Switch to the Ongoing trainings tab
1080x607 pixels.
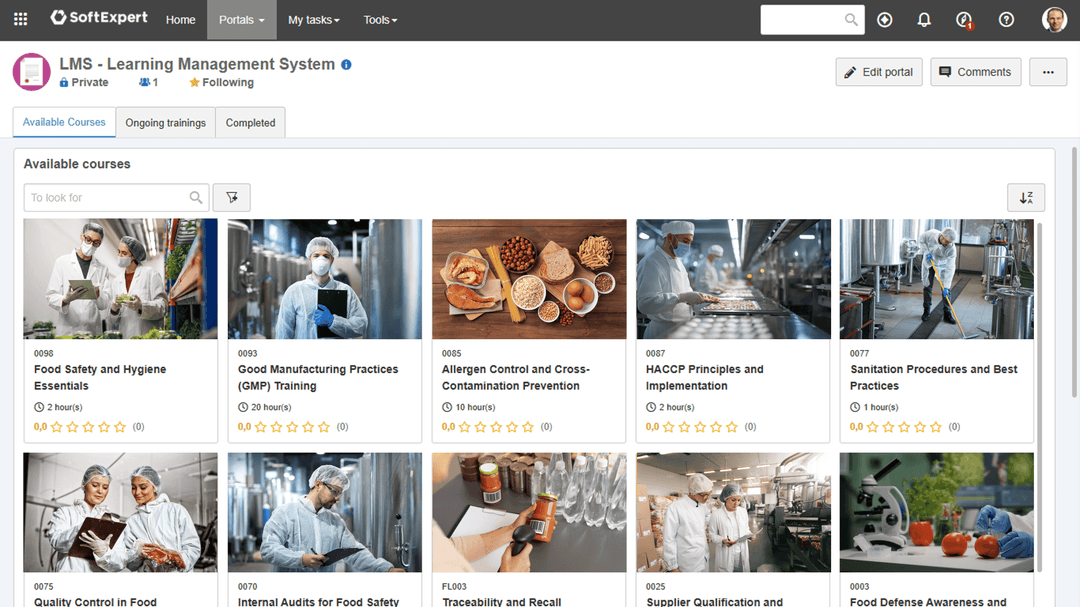165,123
